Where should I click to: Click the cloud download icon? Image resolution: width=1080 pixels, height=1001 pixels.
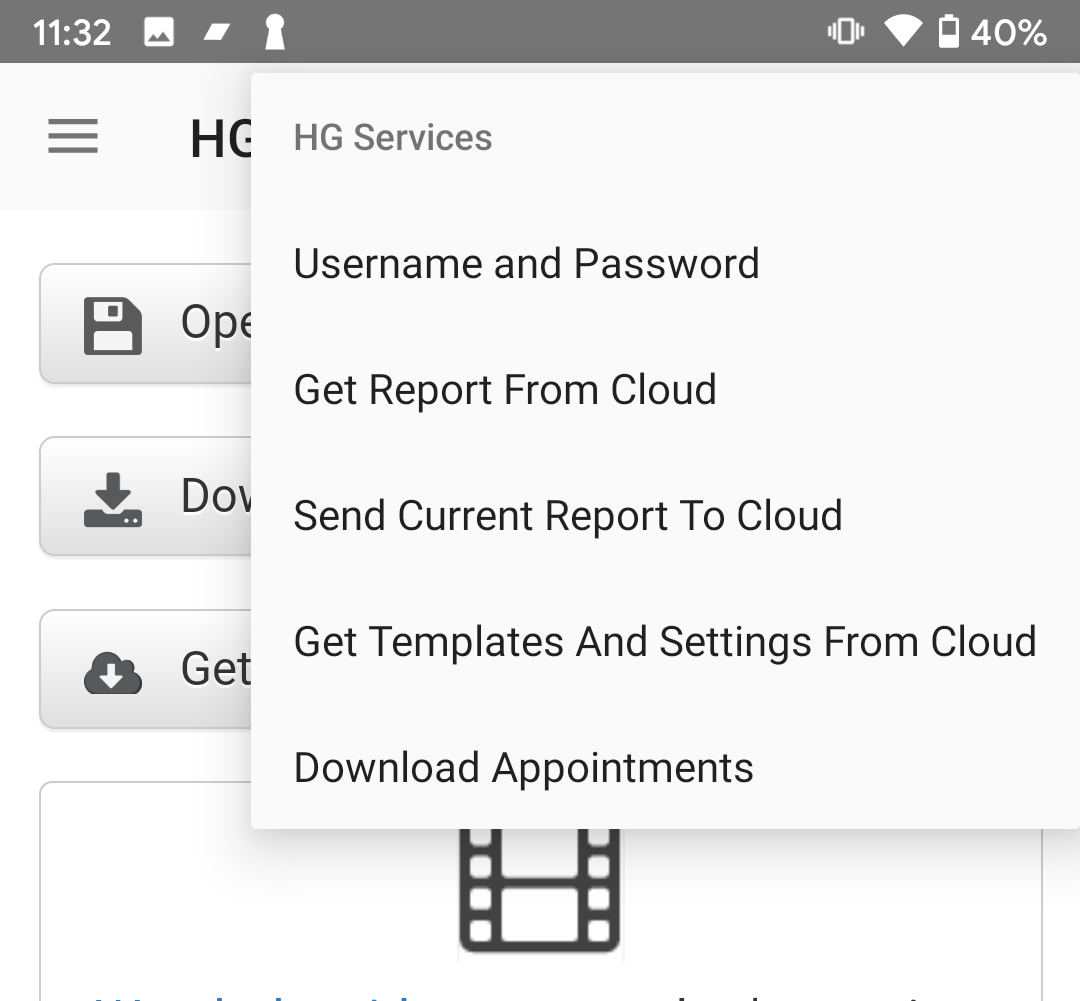112,672
